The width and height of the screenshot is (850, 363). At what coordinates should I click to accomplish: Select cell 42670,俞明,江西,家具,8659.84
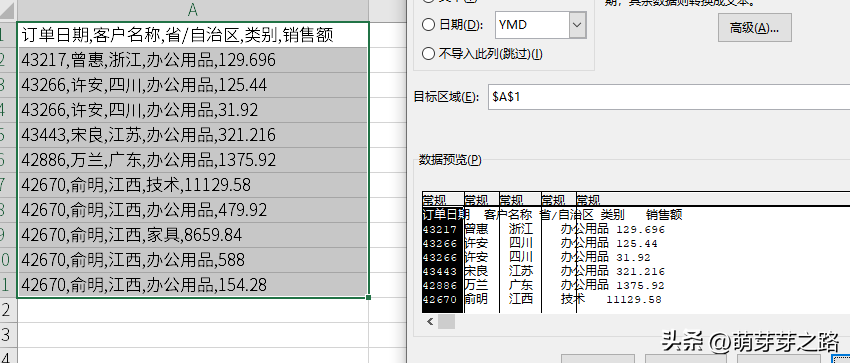click(x=192, y=235)
